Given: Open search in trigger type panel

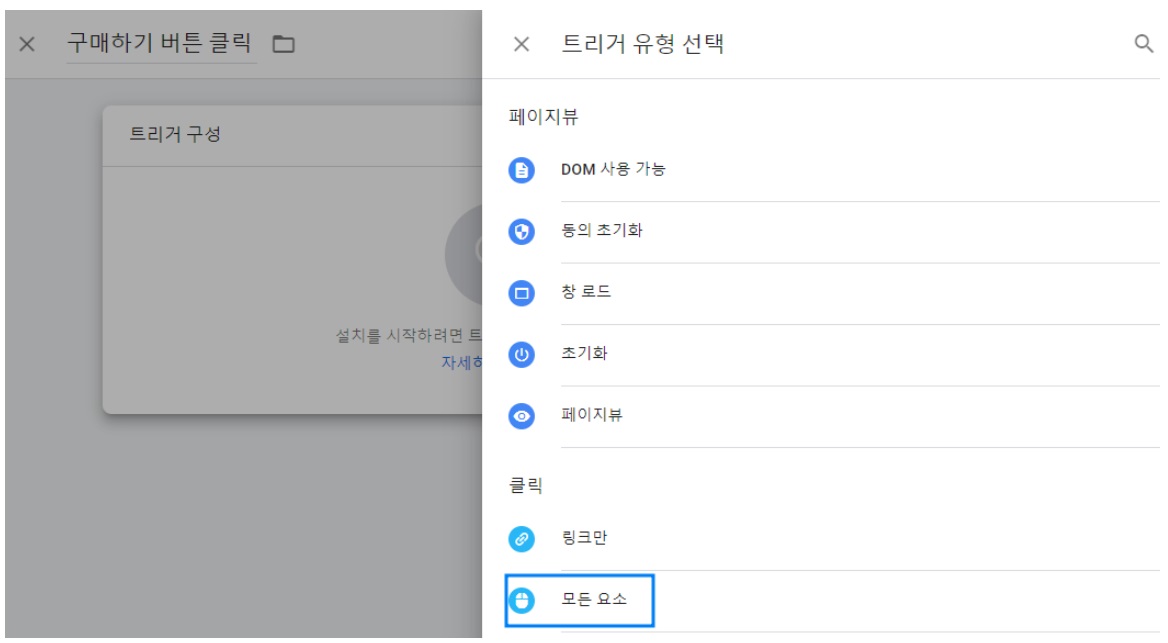Looking at the screenshot, I should click(x=1143, y=43).
